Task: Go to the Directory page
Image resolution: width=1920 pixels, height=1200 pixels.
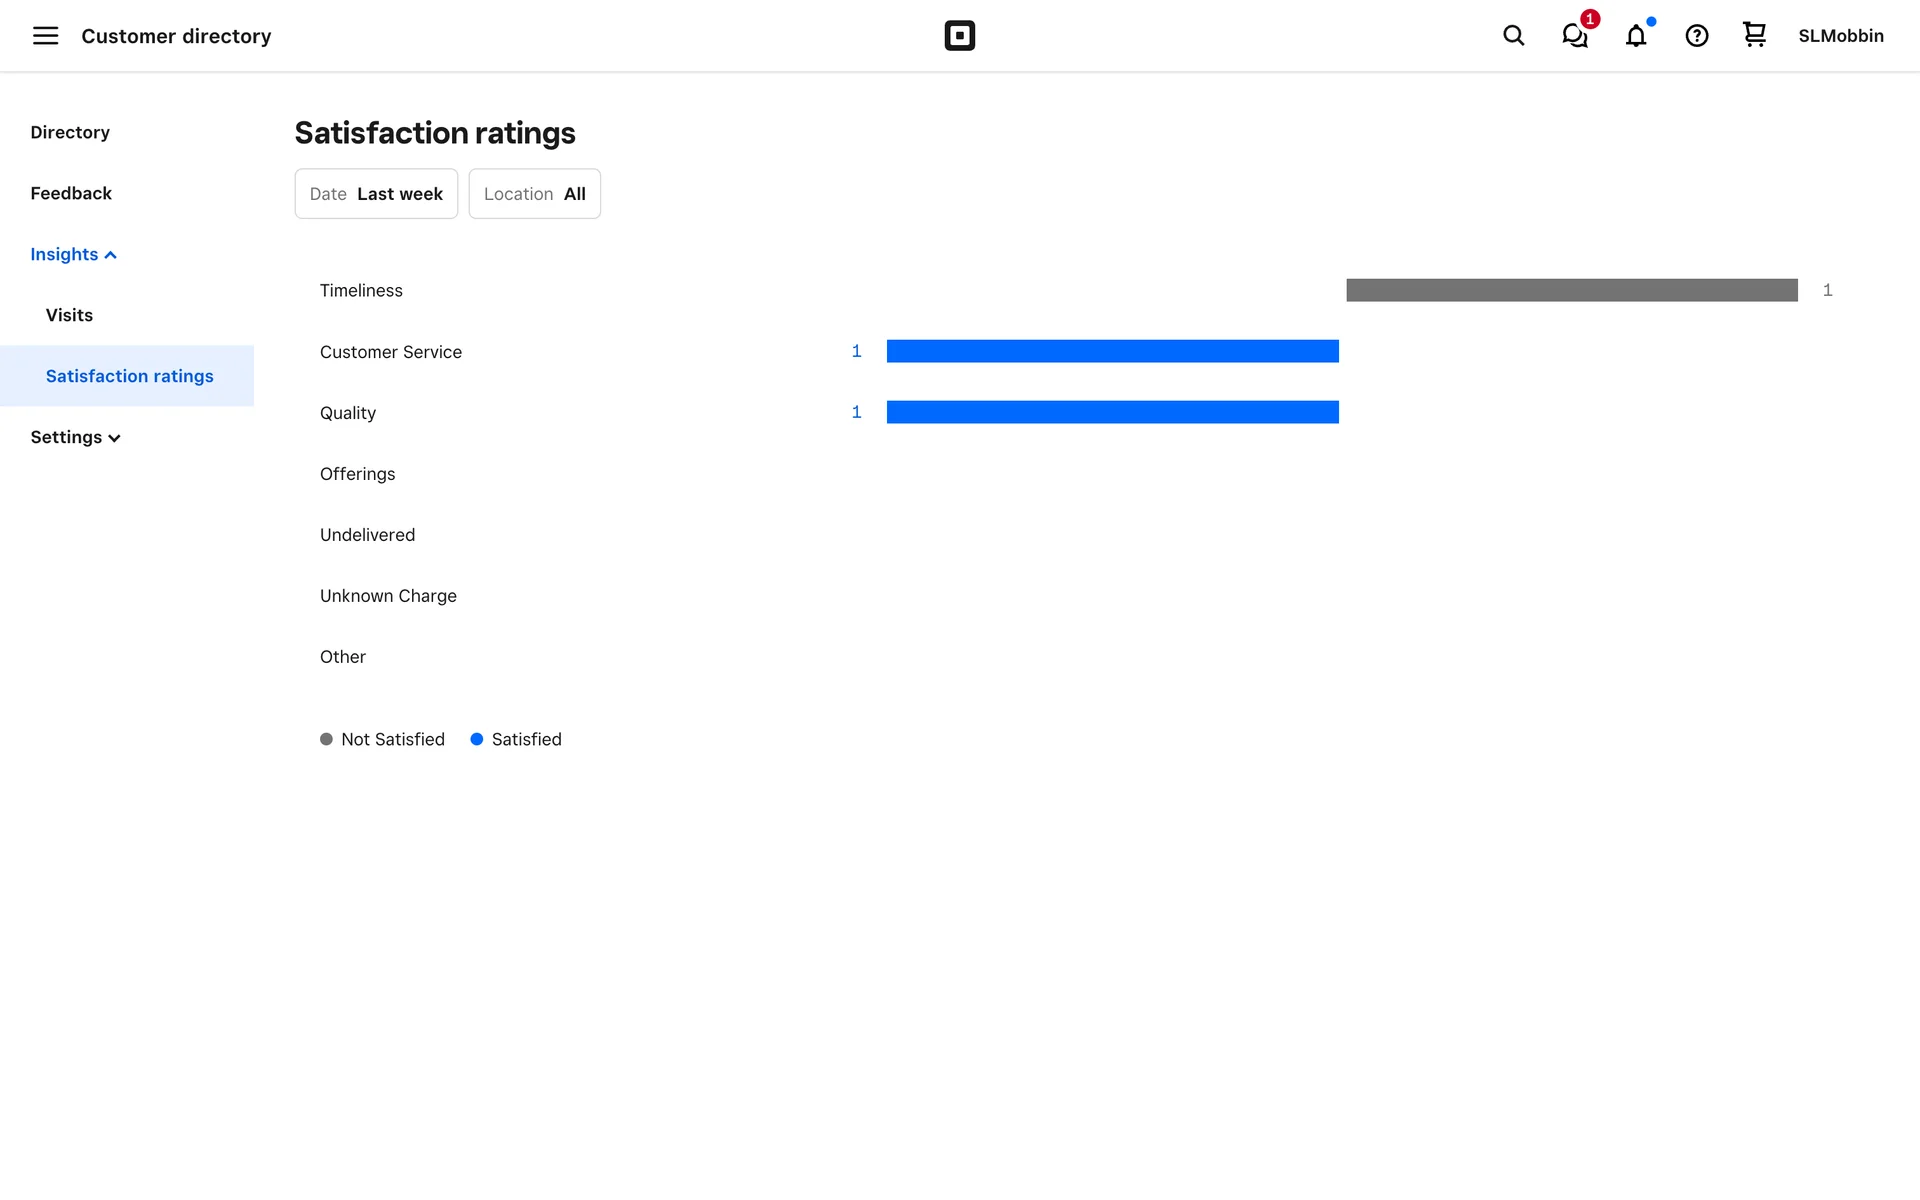Action: (x=70, y=133)
